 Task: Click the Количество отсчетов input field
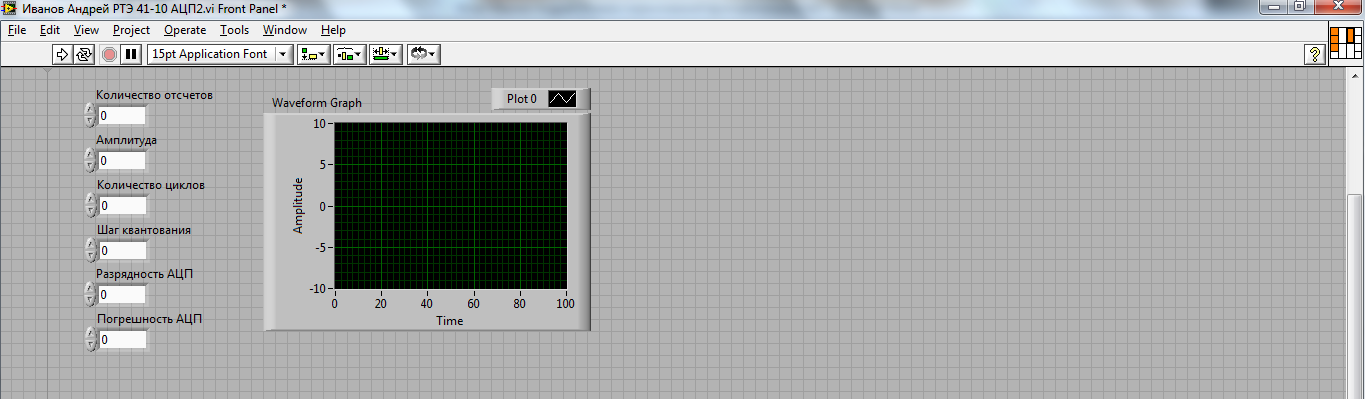pyautogui.click(x=122, y=116)
